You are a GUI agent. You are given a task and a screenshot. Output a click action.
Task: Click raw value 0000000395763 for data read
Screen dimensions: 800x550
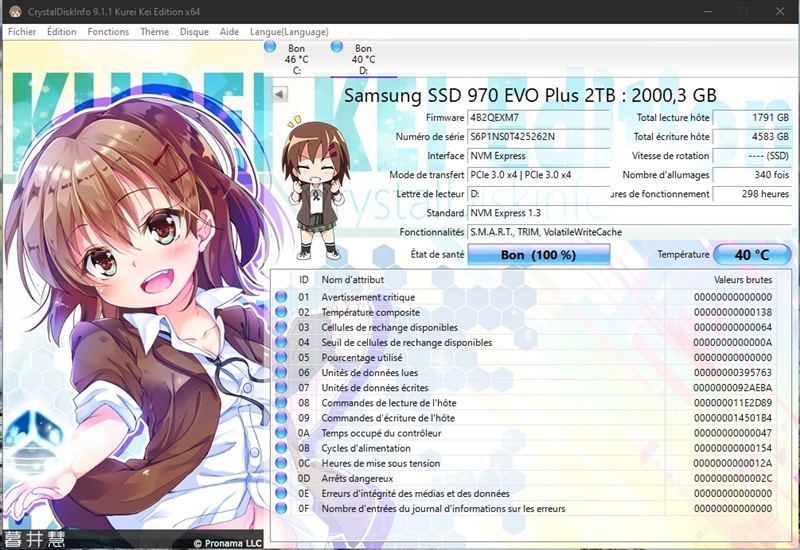pos(733,372)
